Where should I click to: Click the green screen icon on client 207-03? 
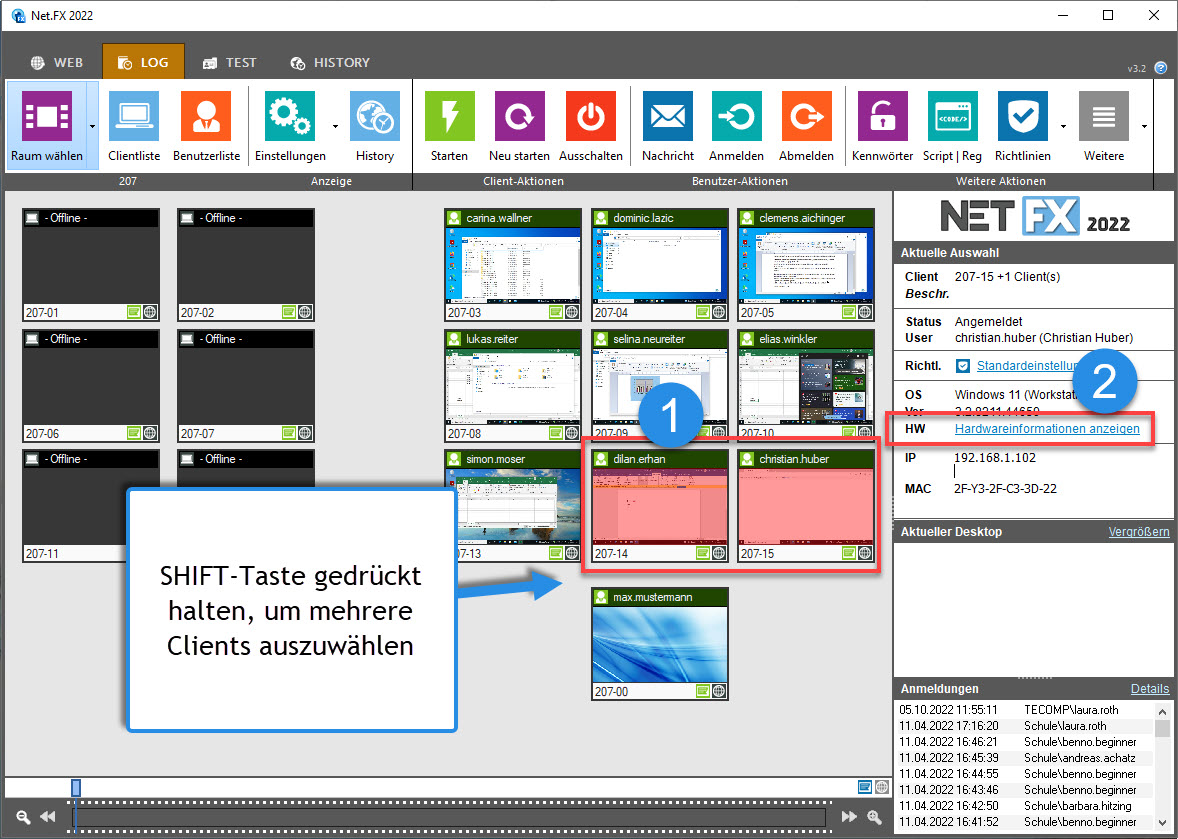[x=556, y=312]
